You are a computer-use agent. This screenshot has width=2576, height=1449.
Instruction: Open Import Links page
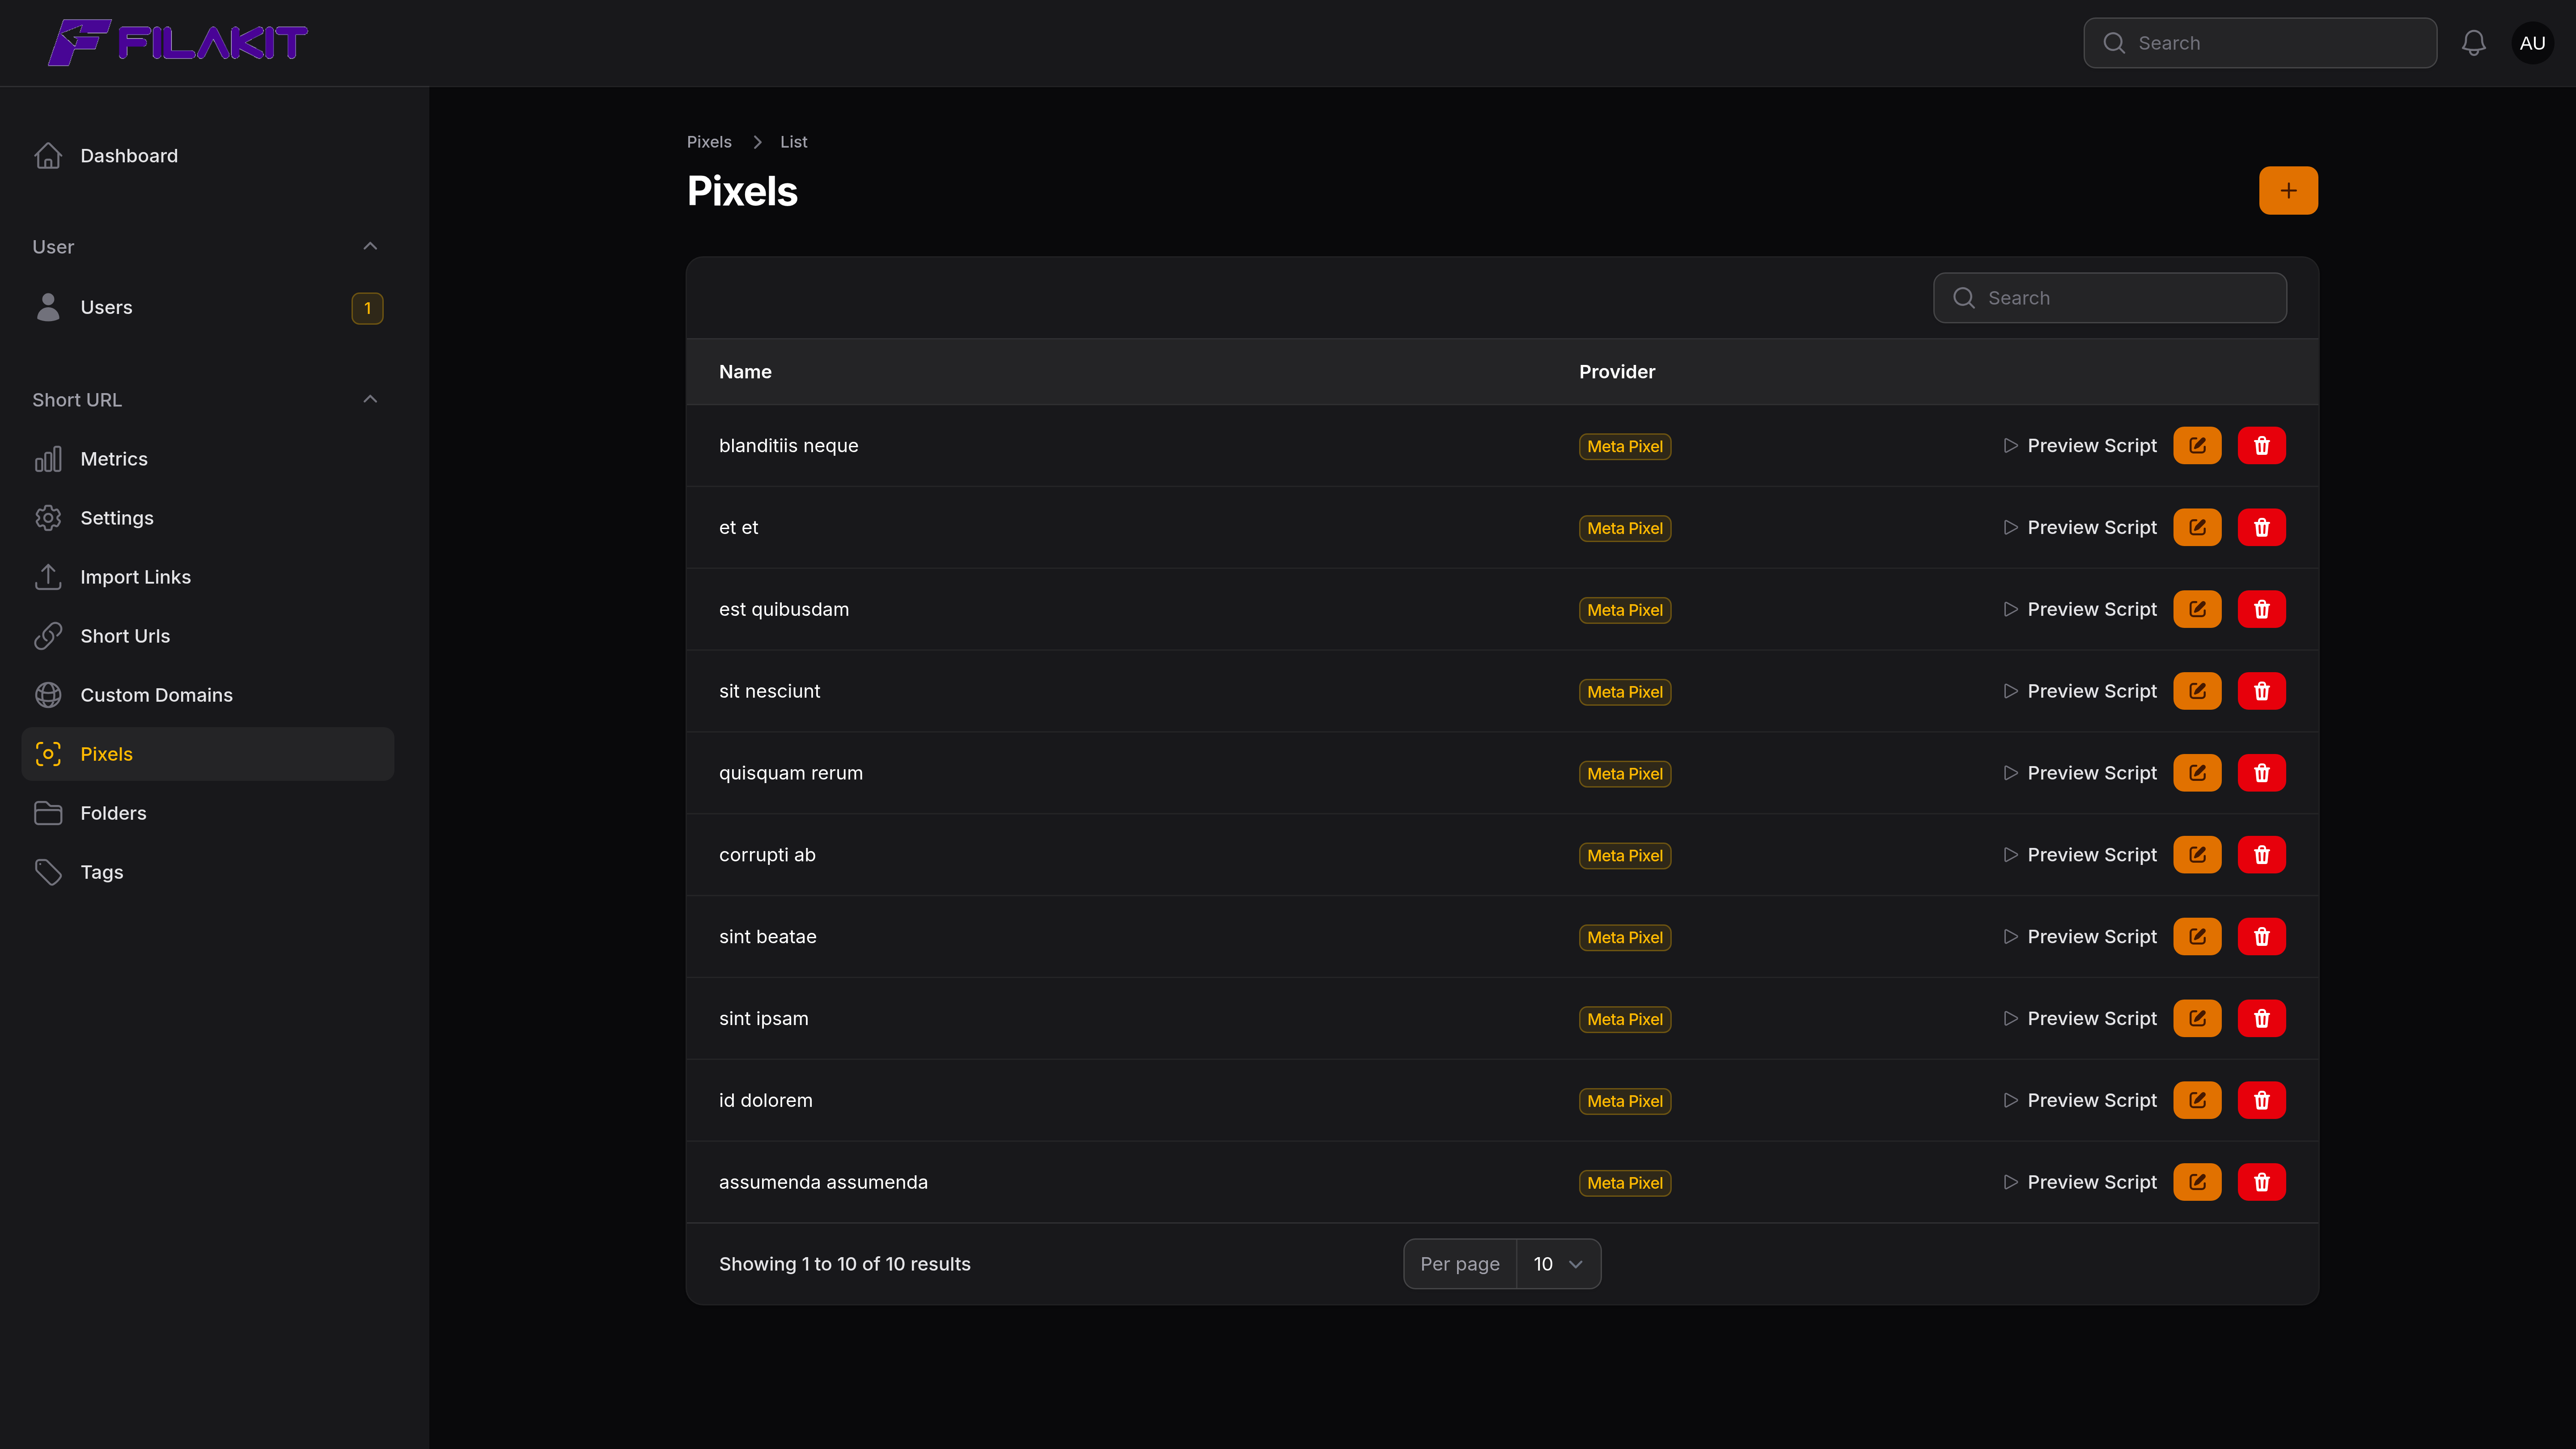[208, 577]
